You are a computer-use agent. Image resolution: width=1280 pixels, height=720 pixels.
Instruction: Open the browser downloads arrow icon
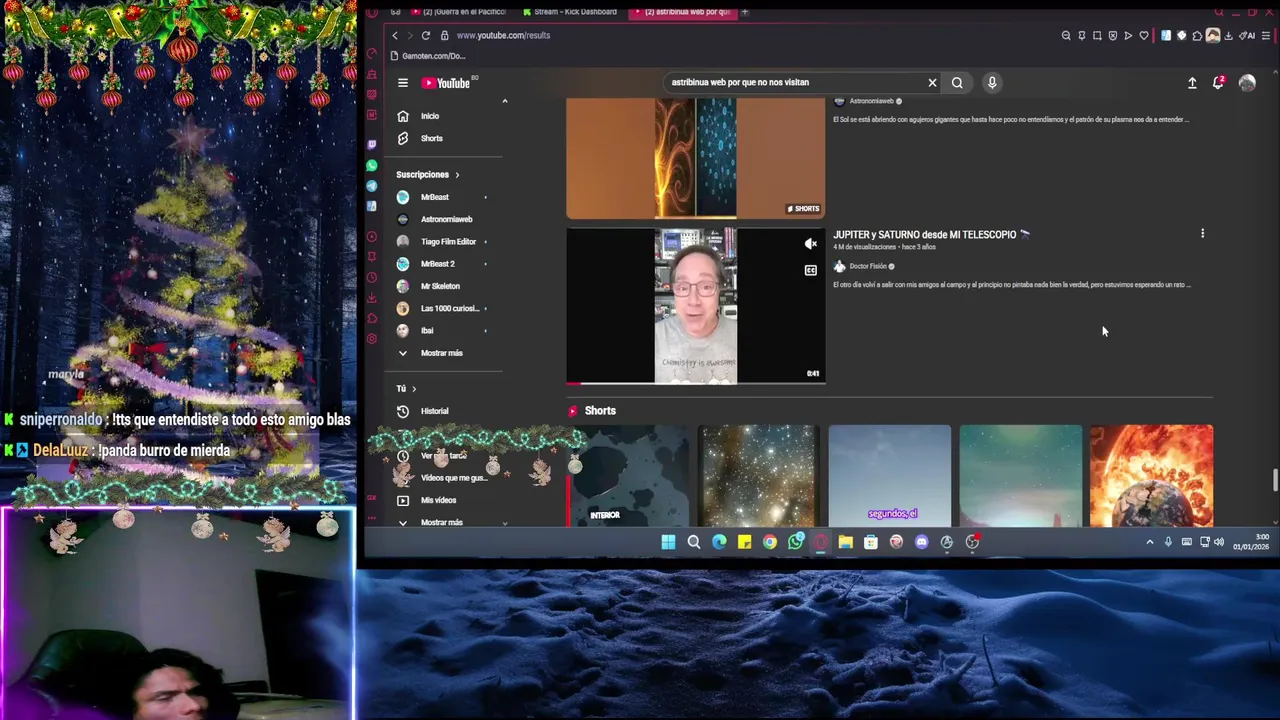tap(1228, 35)
